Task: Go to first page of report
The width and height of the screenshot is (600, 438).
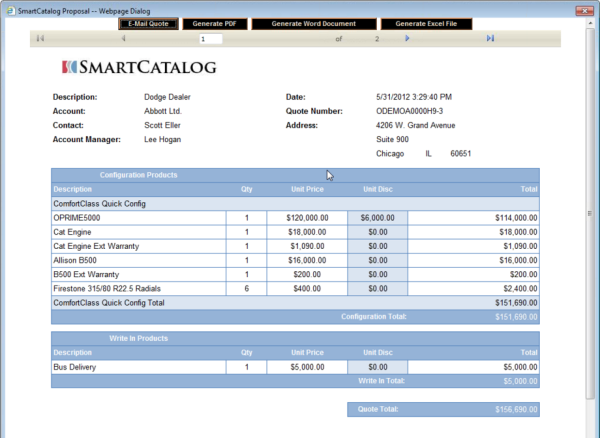Action: tap(40, 39)
